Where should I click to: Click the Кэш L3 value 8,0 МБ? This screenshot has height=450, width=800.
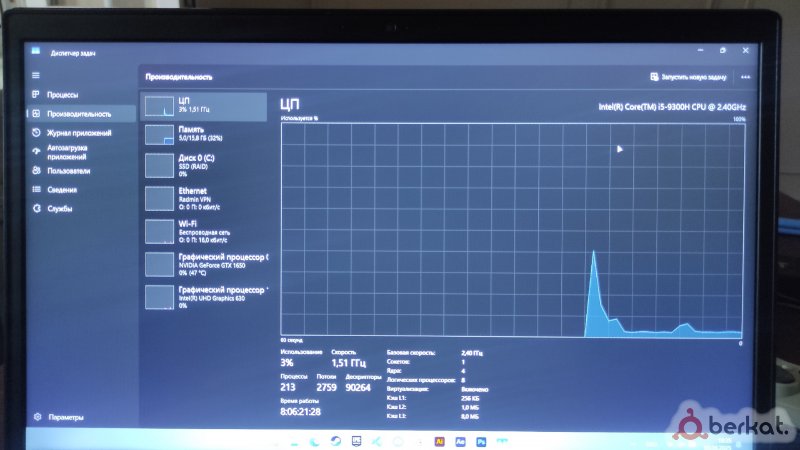coord(470,417)
